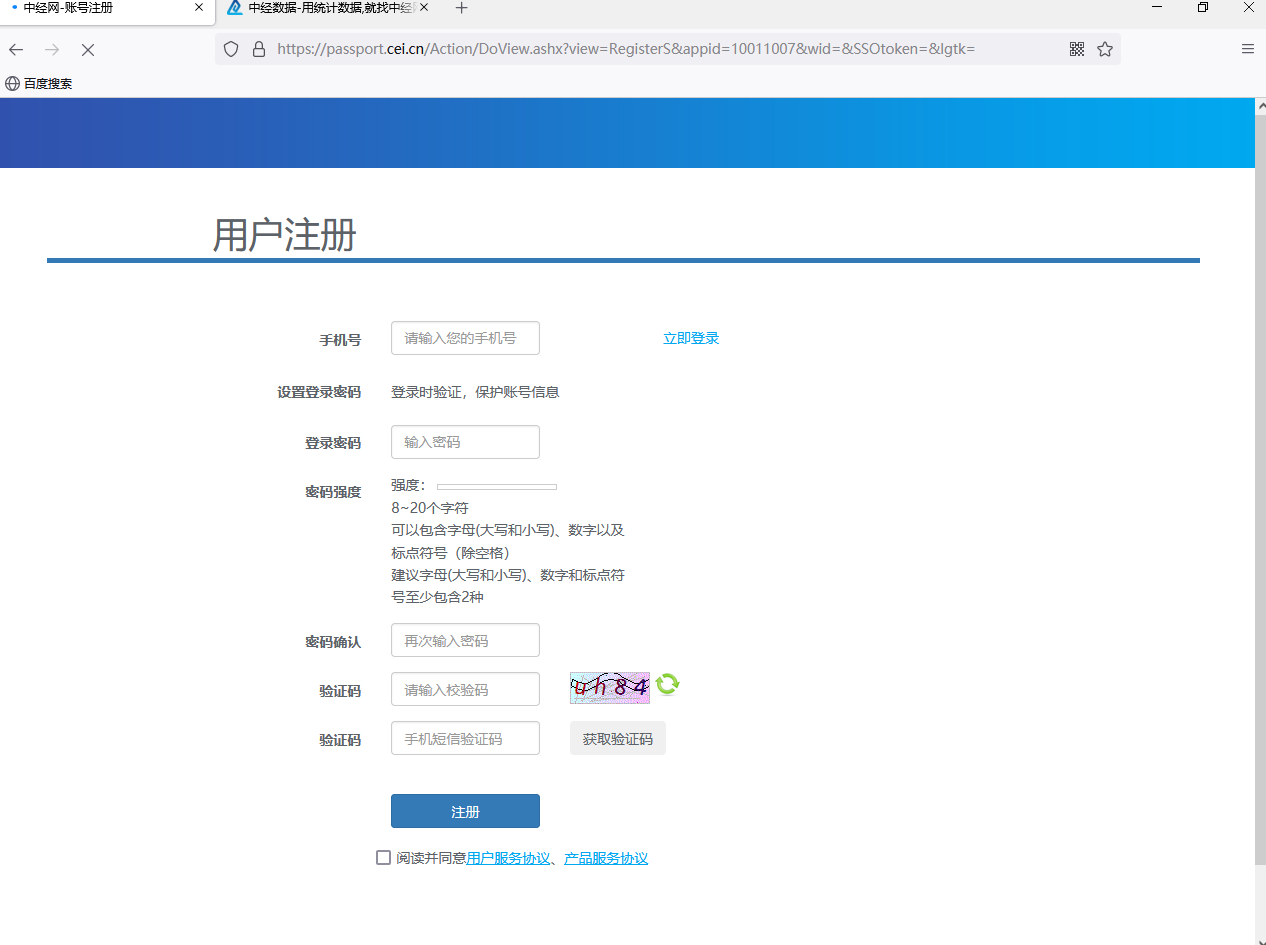Viewport: 1266px width, 945px height.
Task: Click the QR code icon in address bar
Action: point(1077,49)
